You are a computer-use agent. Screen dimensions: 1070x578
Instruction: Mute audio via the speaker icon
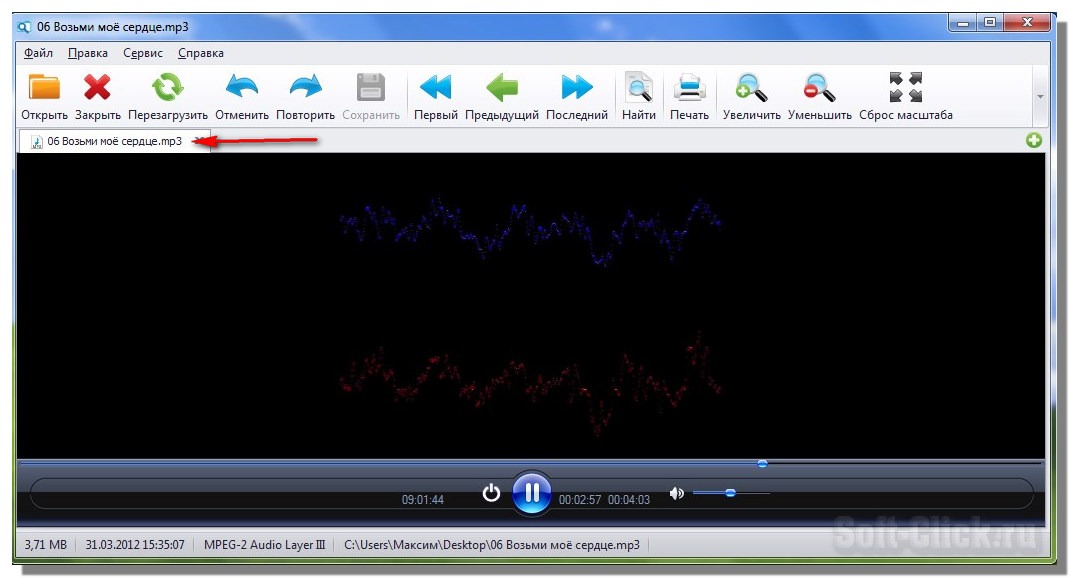point(677,493)
